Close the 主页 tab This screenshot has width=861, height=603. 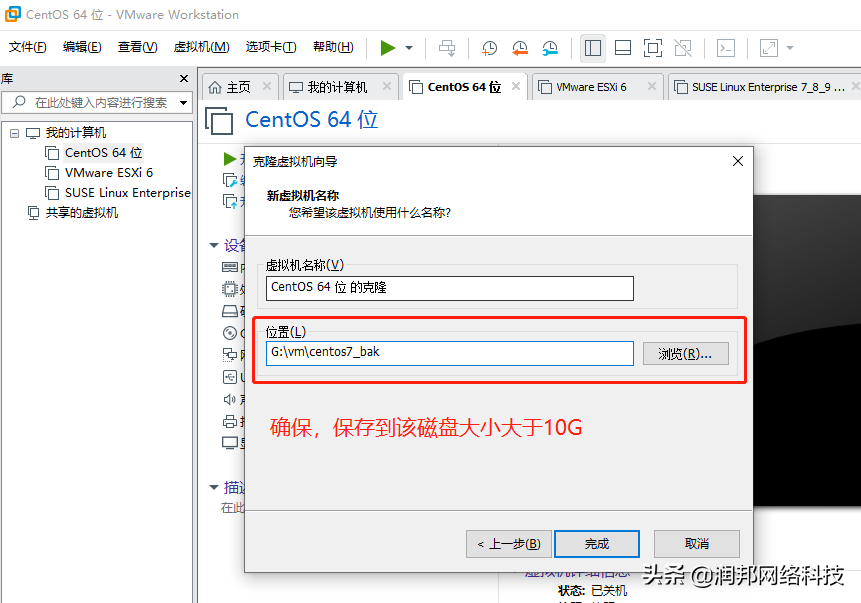[x=267, y=86]
